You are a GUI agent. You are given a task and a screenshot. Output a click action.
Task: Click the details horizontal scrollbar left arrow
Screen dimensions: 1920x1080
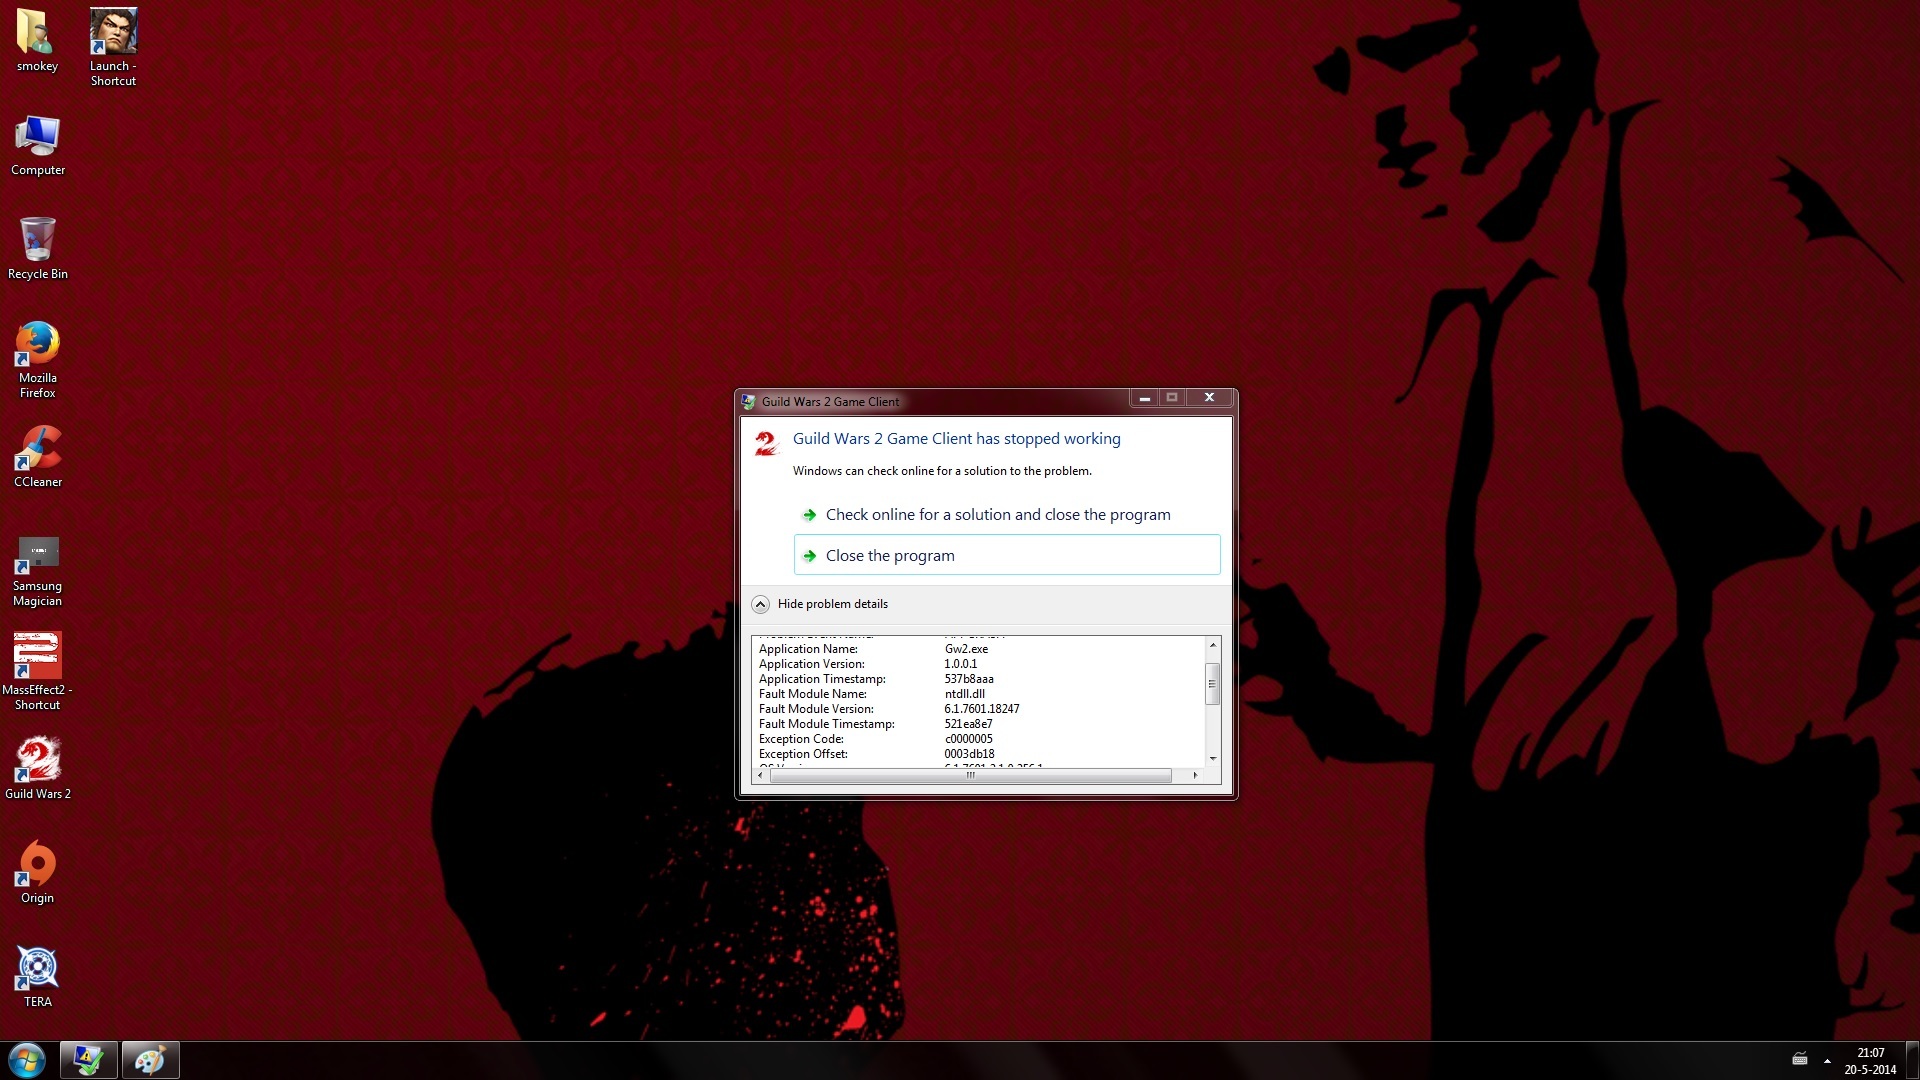tap(761, 775)
